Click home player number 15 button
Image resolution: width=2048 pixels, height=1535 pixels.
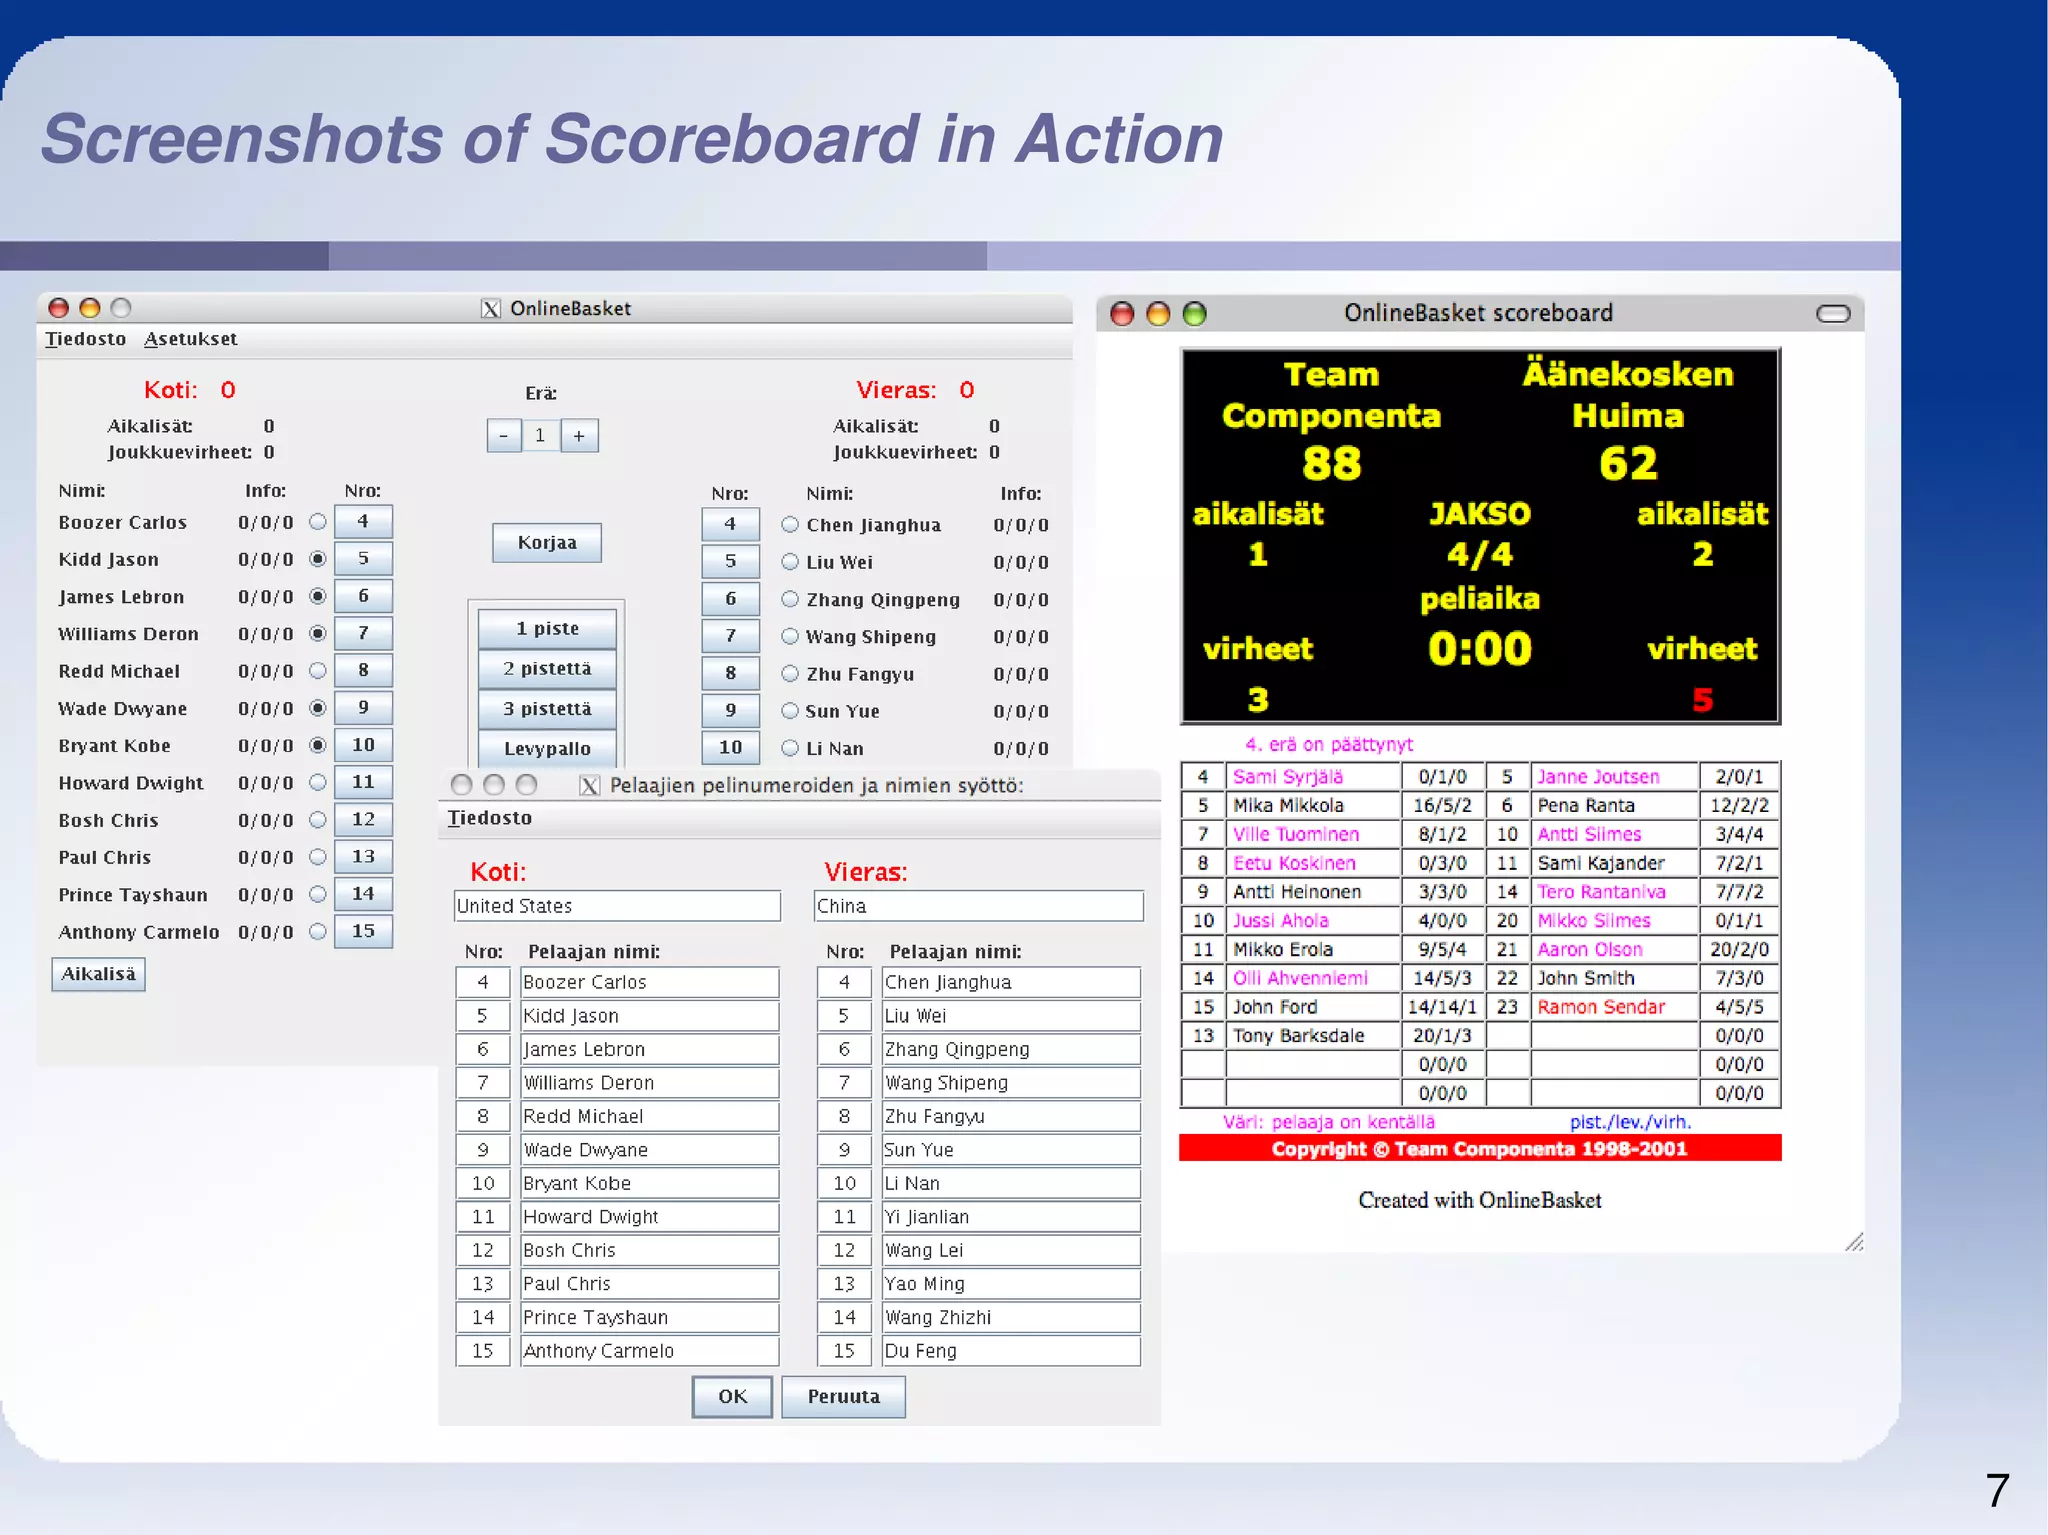pyautogui.click(x=363, y=931)
